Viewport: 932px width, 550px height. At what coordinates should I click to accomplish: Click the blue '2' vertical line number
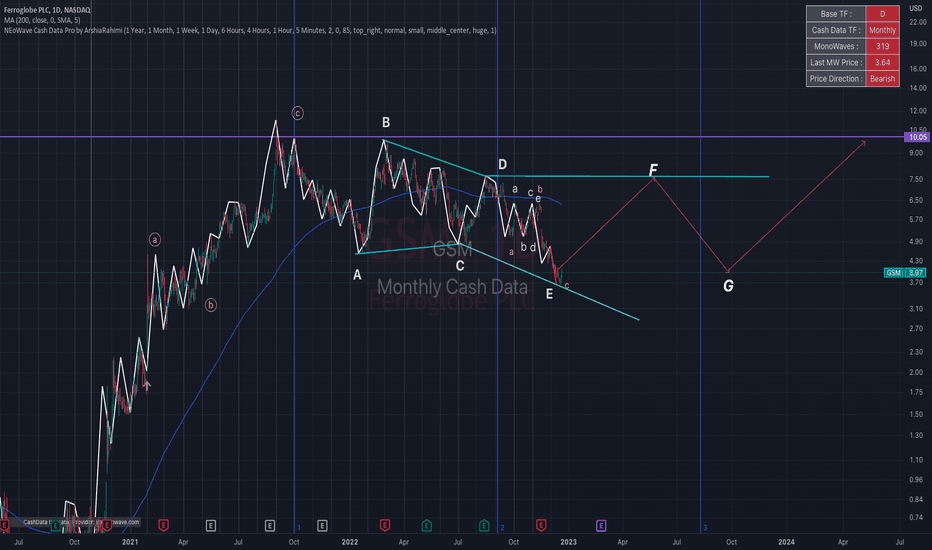pos(502,528)
